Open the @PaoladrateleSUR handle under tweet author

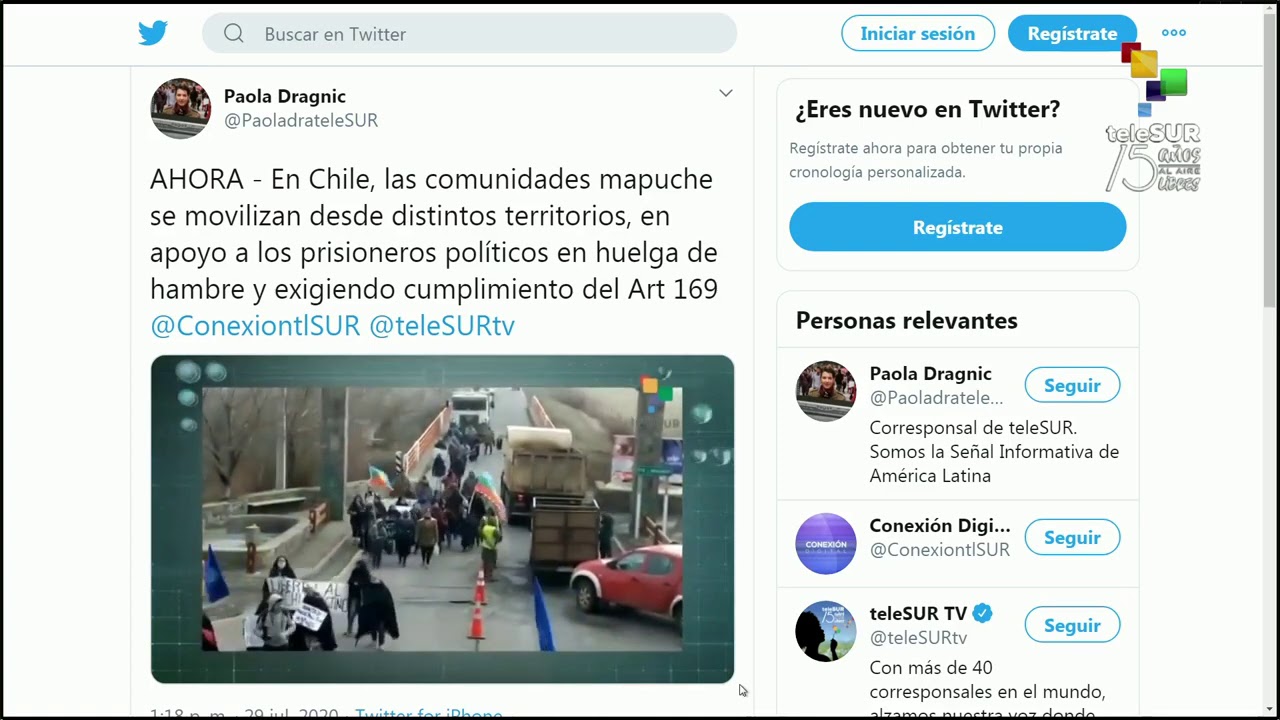click(301, 120)
